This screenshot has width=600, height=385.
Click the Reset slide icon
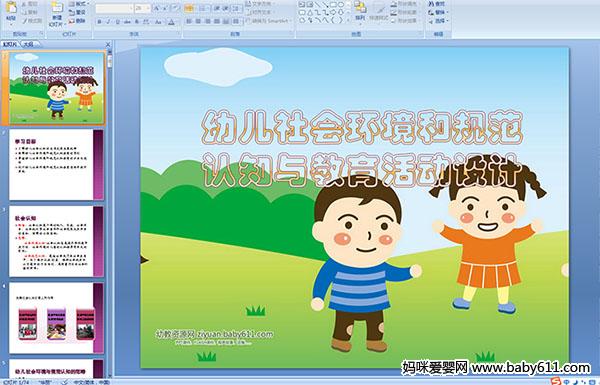tap(78, 13)
